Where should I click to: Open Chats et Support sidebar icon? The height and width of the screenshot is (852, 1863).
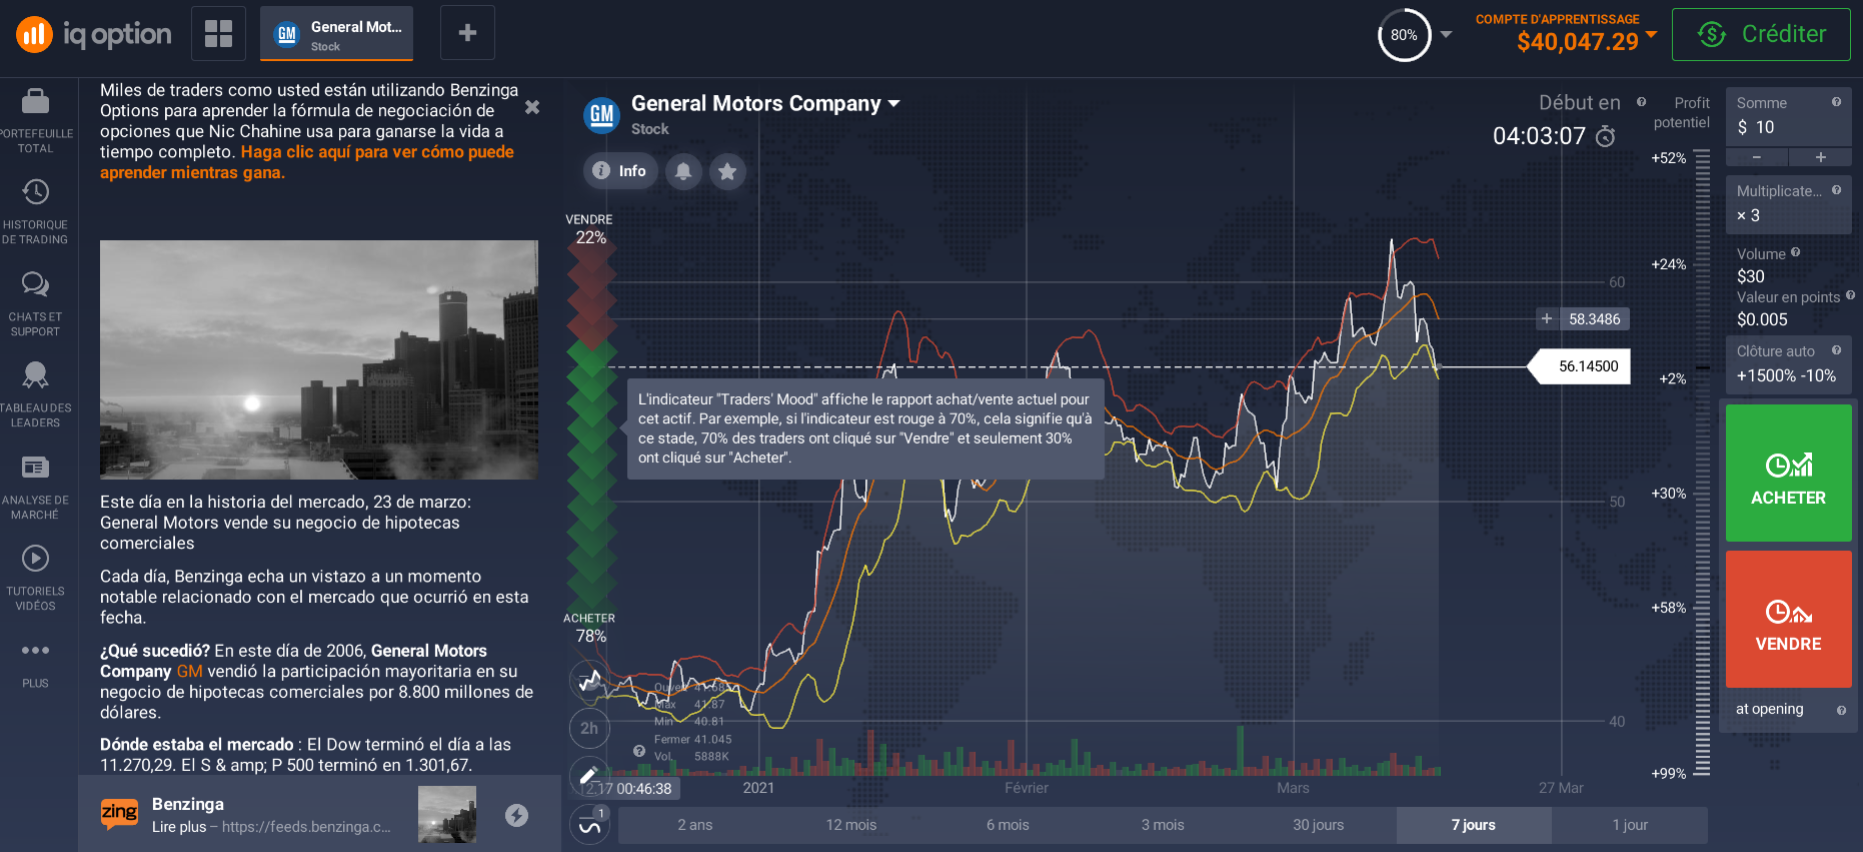pyautogui.click(x=36, y=303)
